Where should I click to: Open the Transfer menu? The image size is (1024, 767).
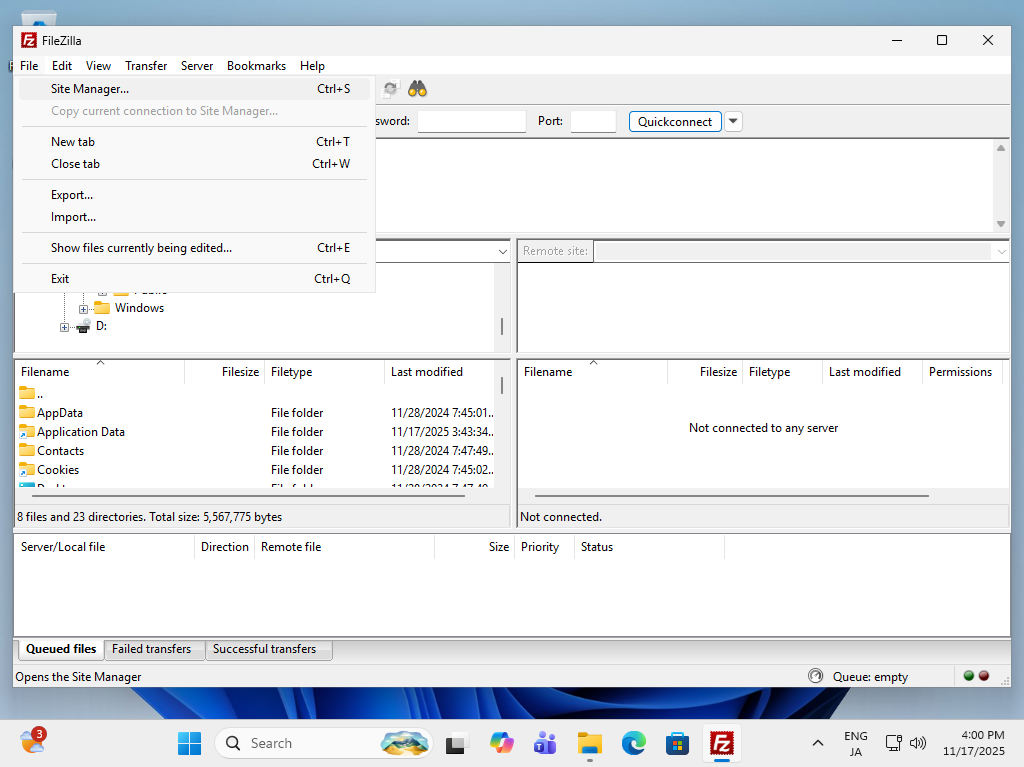[146, 65]
